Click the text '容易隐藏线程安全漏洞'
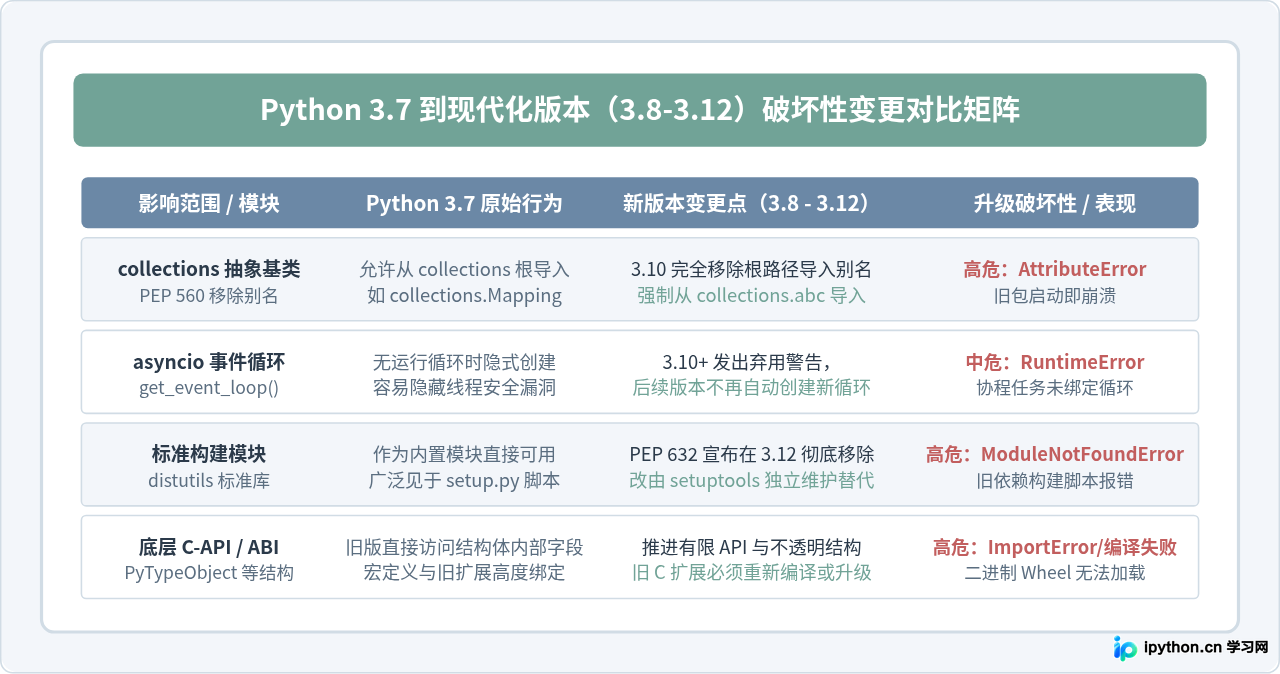The height and width of the screenshot is (674, 1280). (x=464, y=388)
